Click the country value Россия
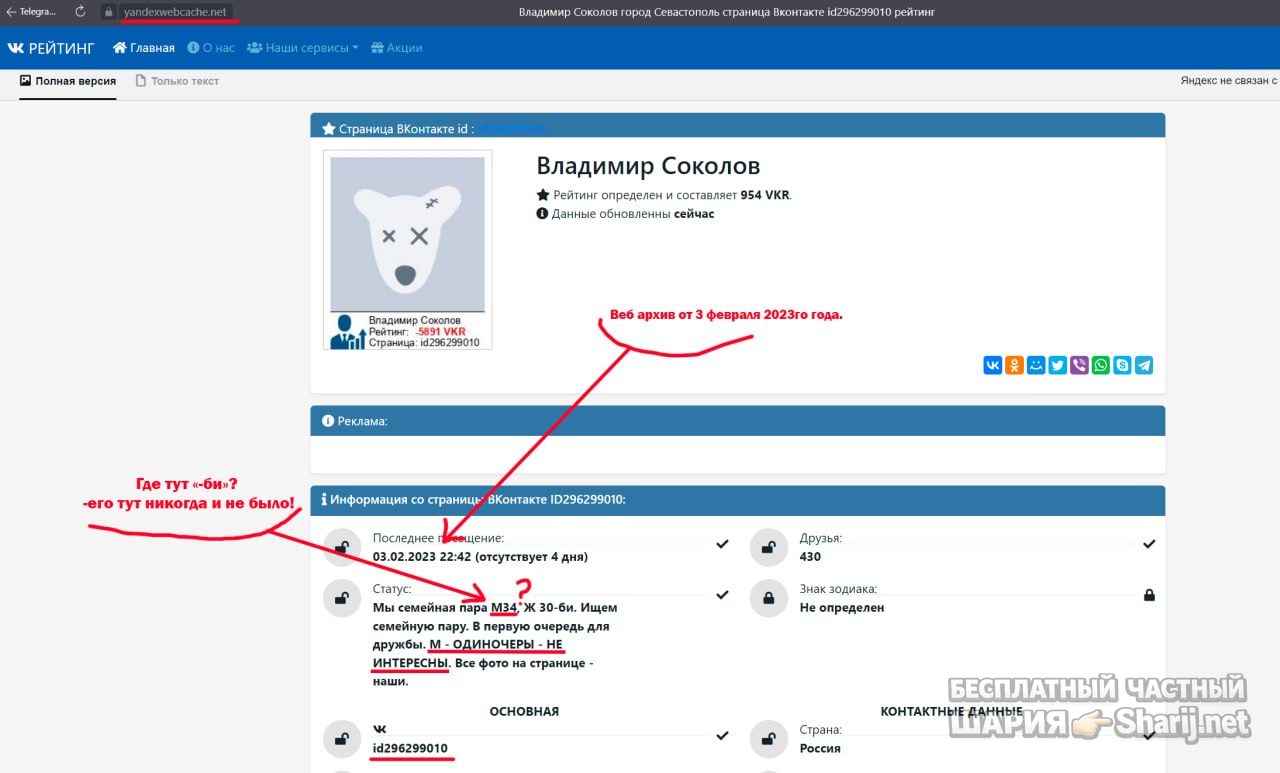Image resolution: width=1280 pixels, height=773 pixels. point(820,748)
